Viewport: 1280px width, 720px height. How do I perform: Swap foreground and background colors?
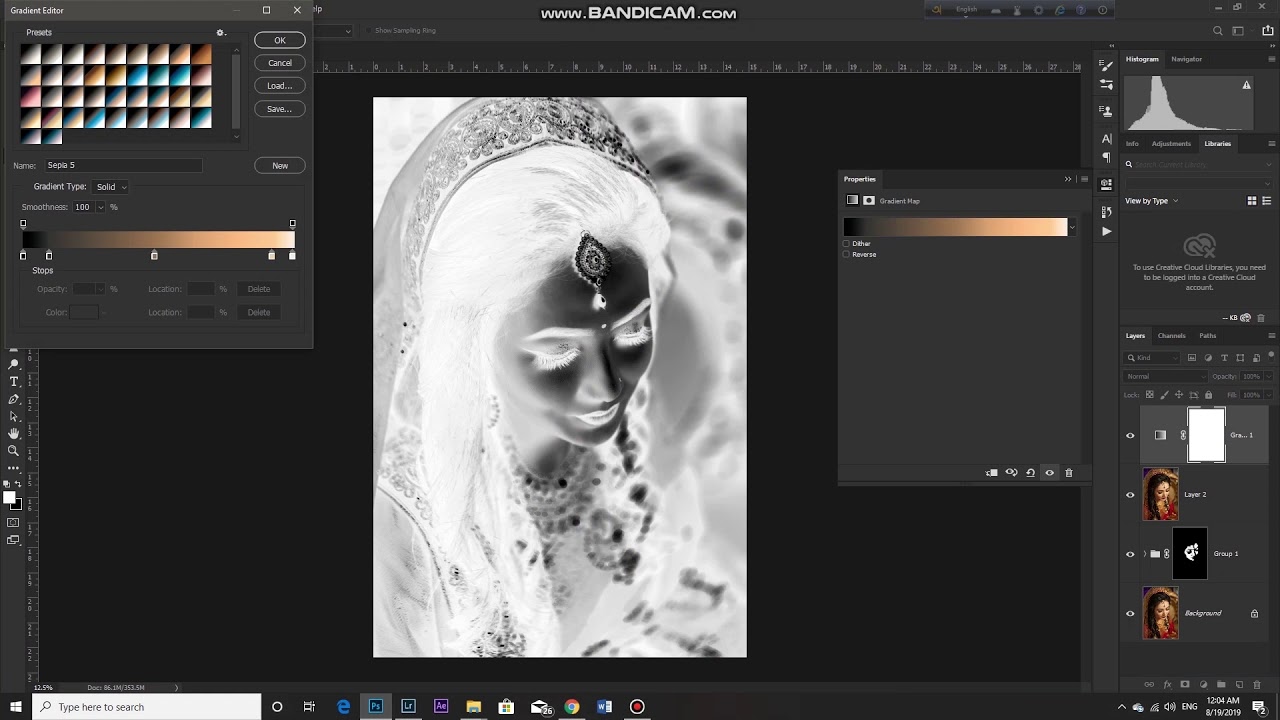point(18,484)
